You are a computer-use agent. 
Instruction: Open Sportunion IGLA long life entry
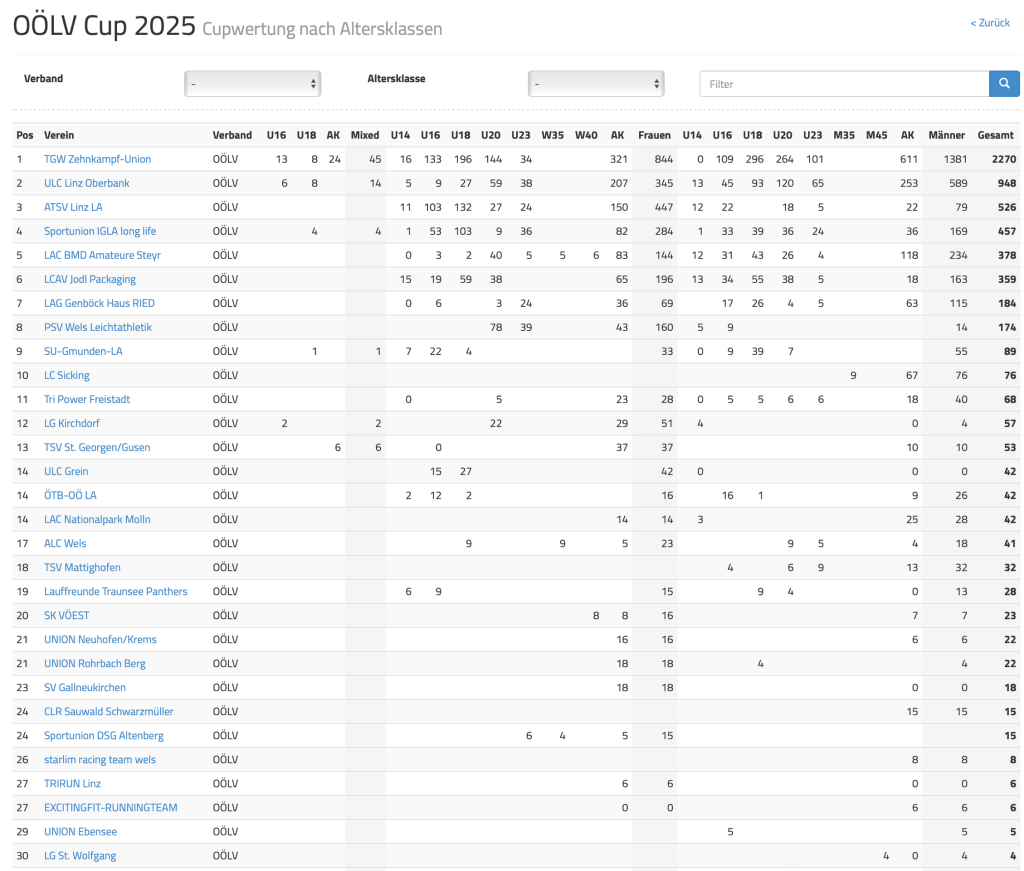click(100, 231)
